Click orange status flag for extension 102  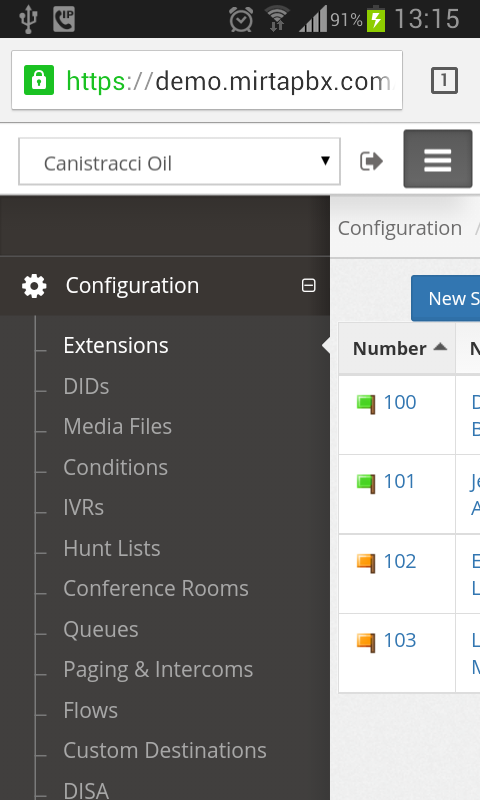tap(366, 563)
